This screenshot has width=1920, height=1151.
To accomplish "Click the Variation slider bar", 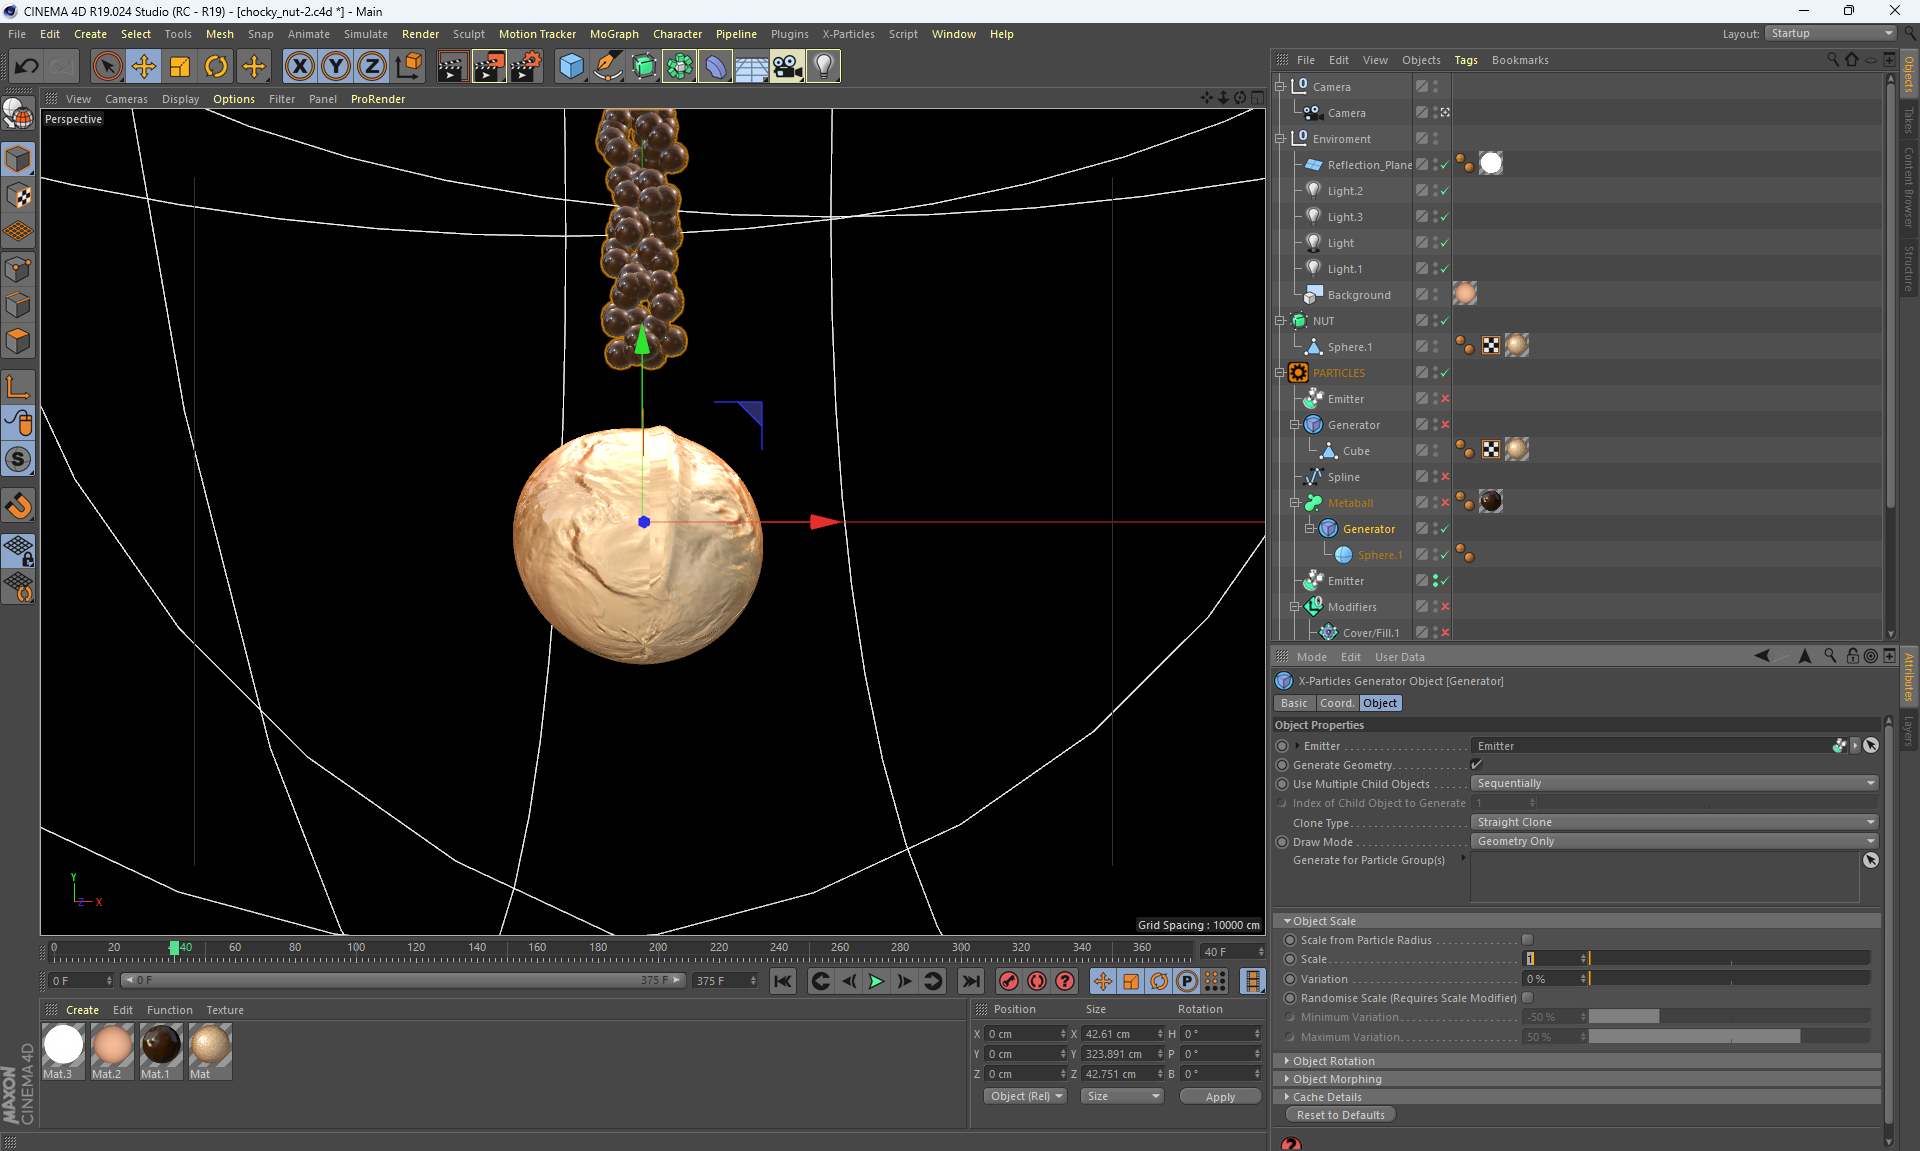I will pyautogui.click(x=1730, y=979).
